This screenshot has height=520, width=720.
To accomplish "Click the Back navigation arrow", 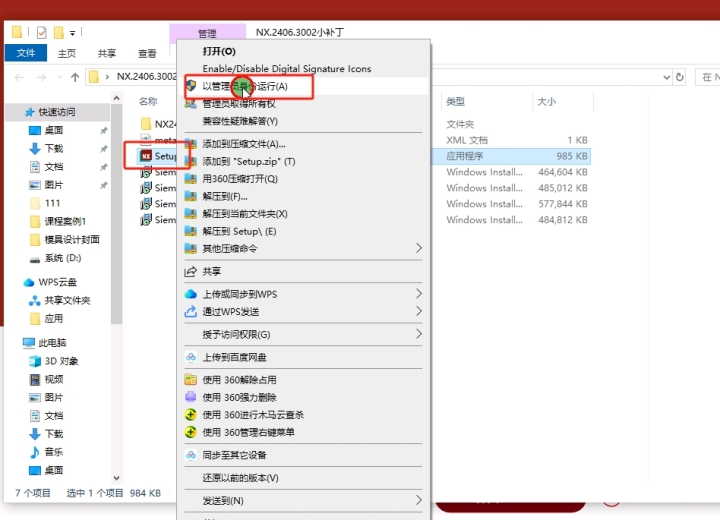I will 19,77.
